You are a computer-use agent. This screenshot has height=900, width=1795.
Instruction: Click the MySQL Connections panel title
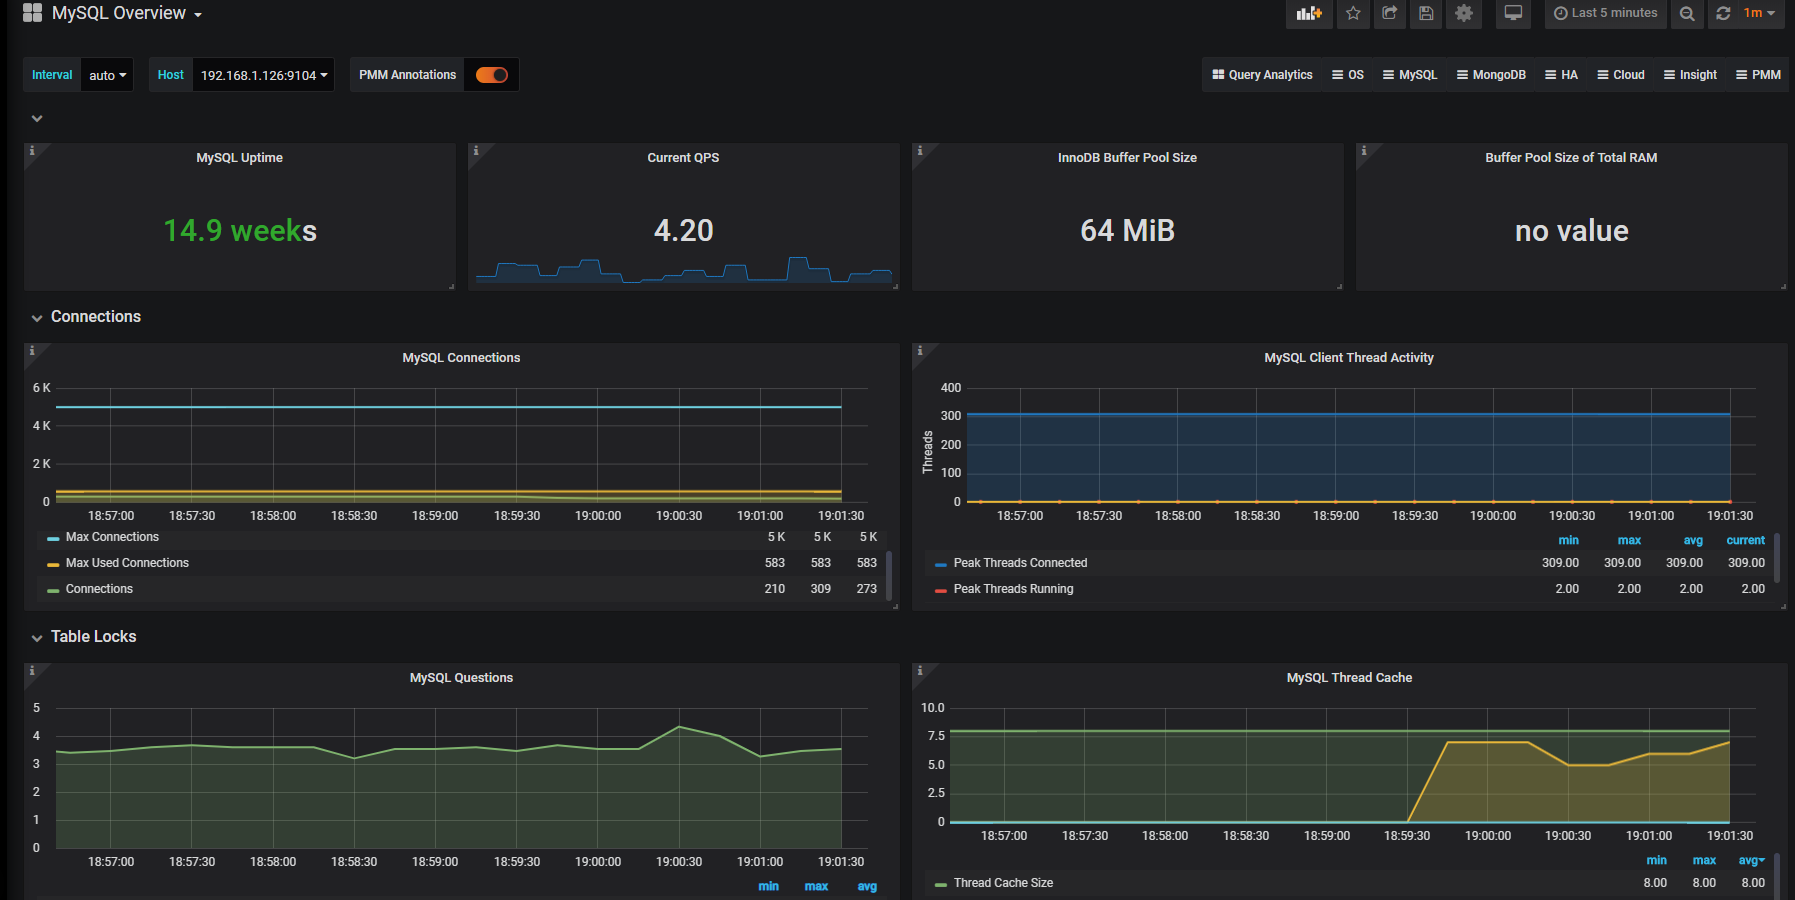click(461, 358)
